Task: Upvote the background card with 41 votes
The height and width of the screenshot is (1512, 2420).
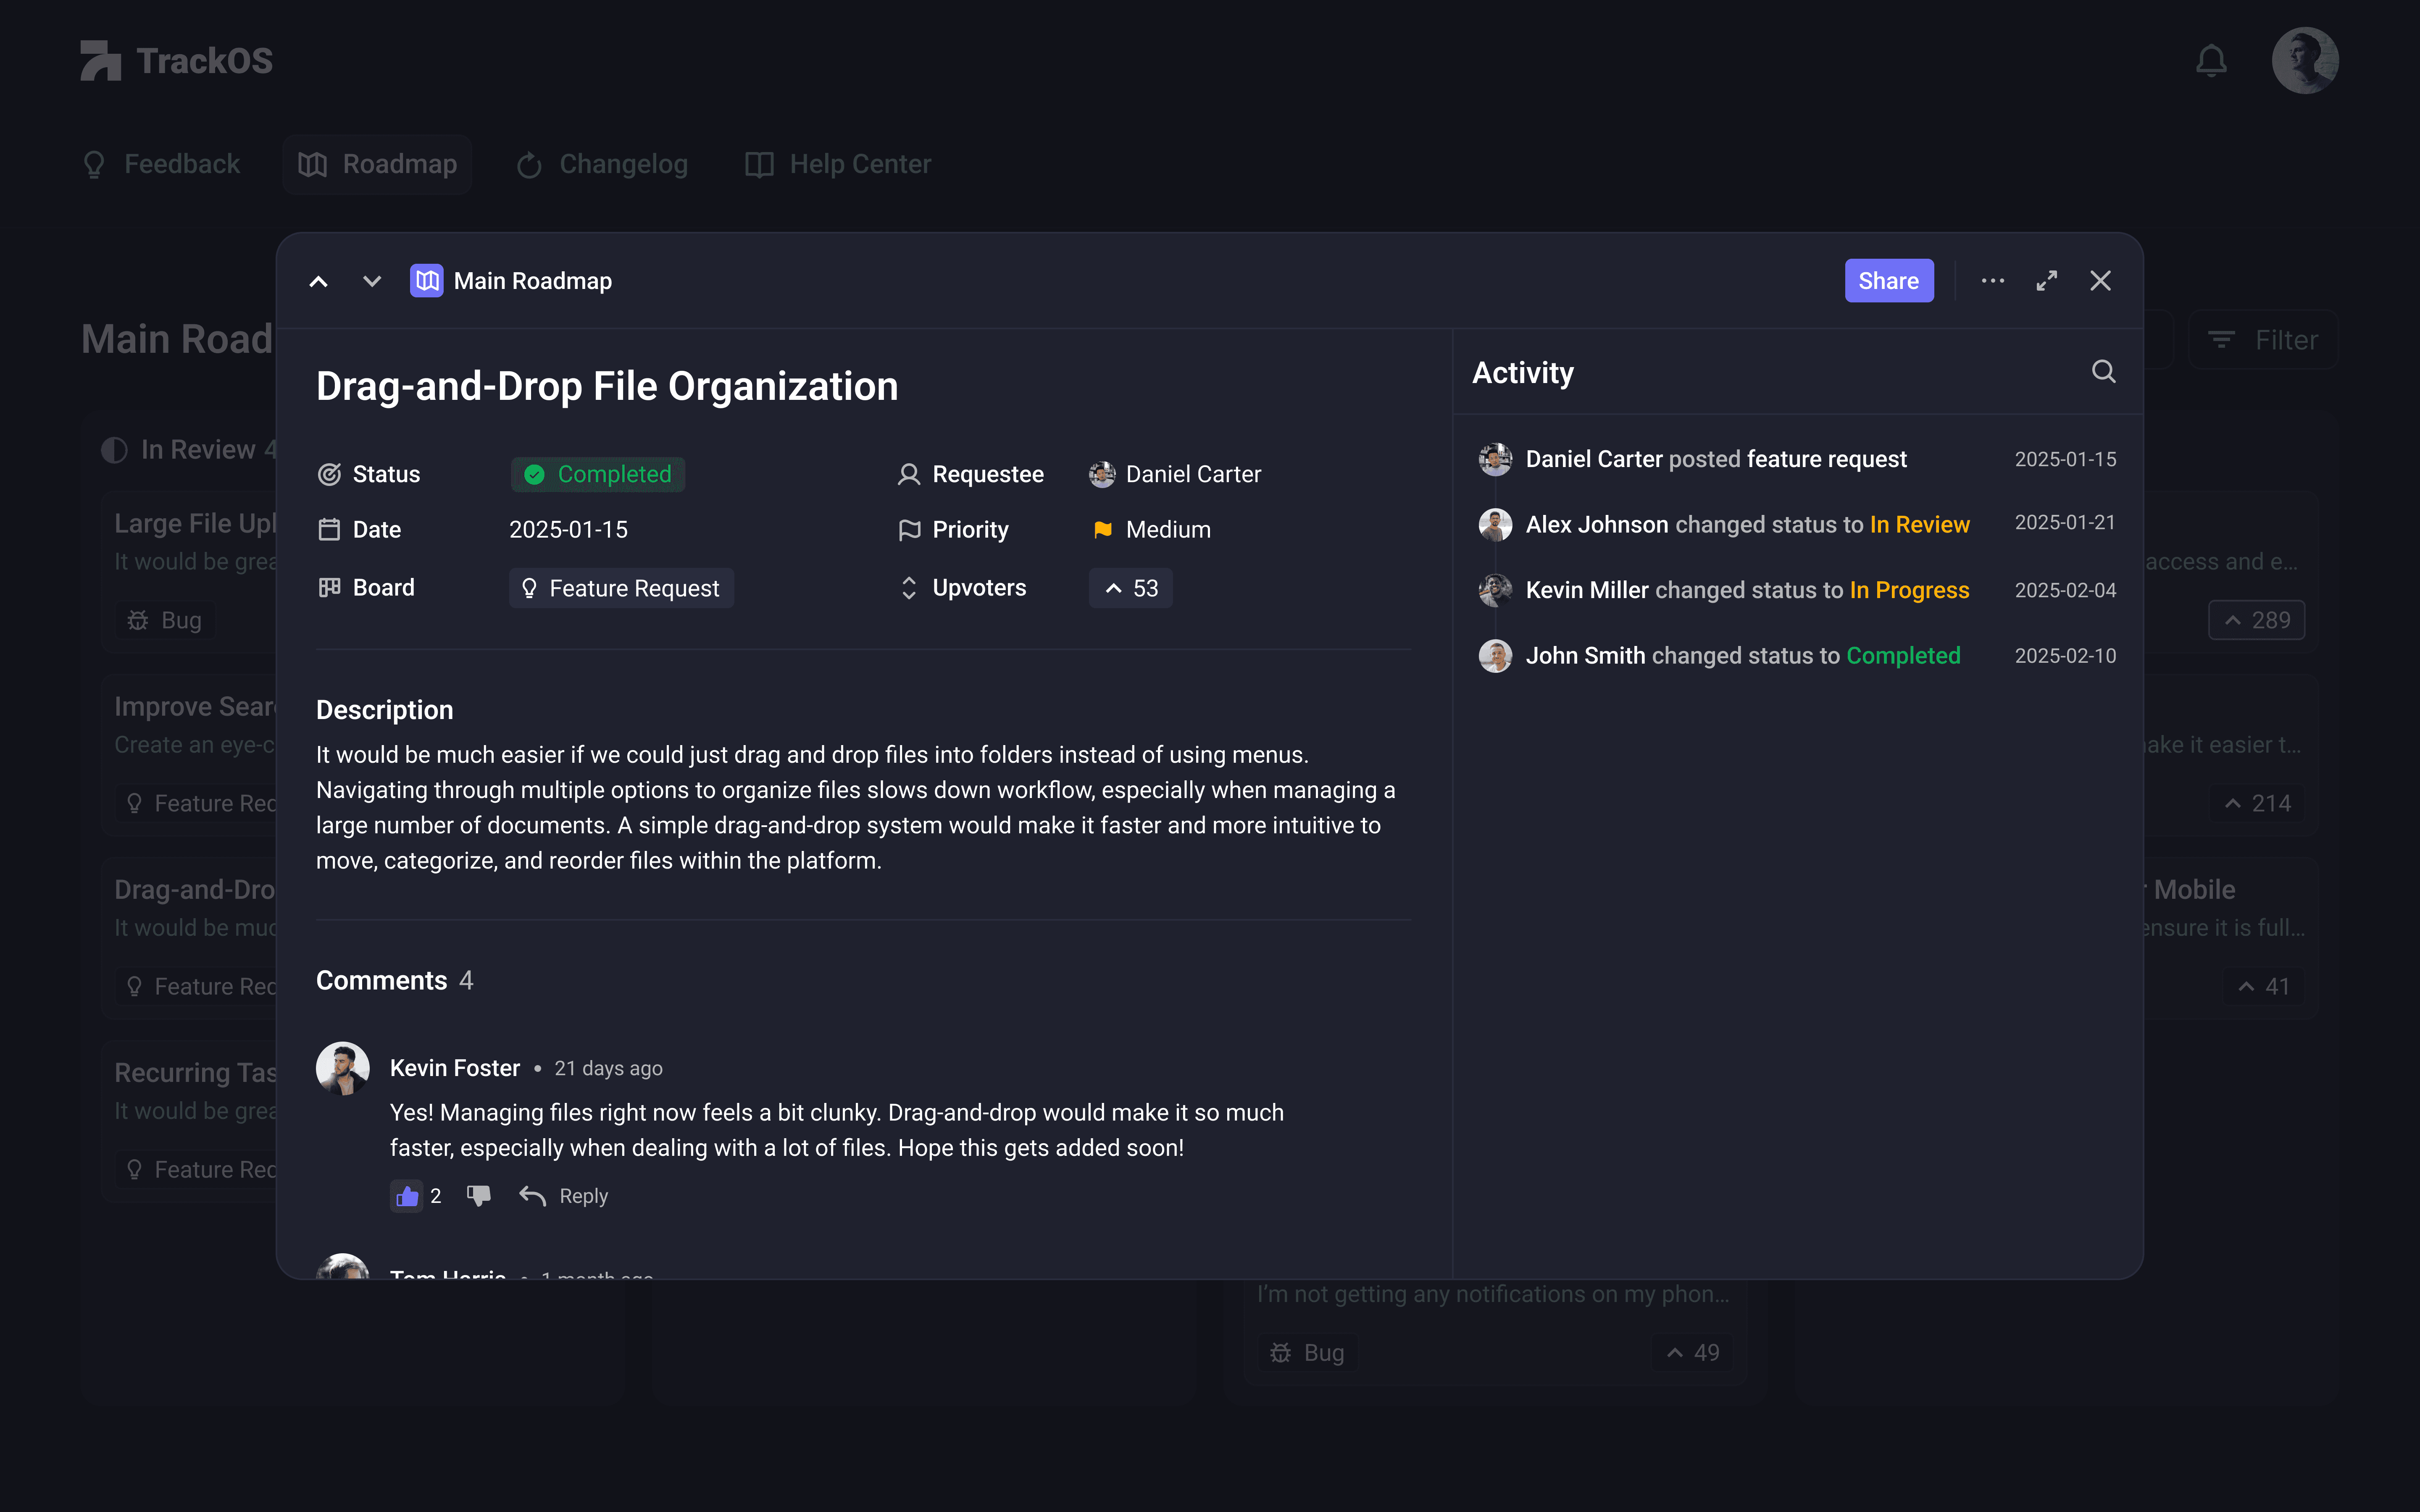Action: 2263,986
